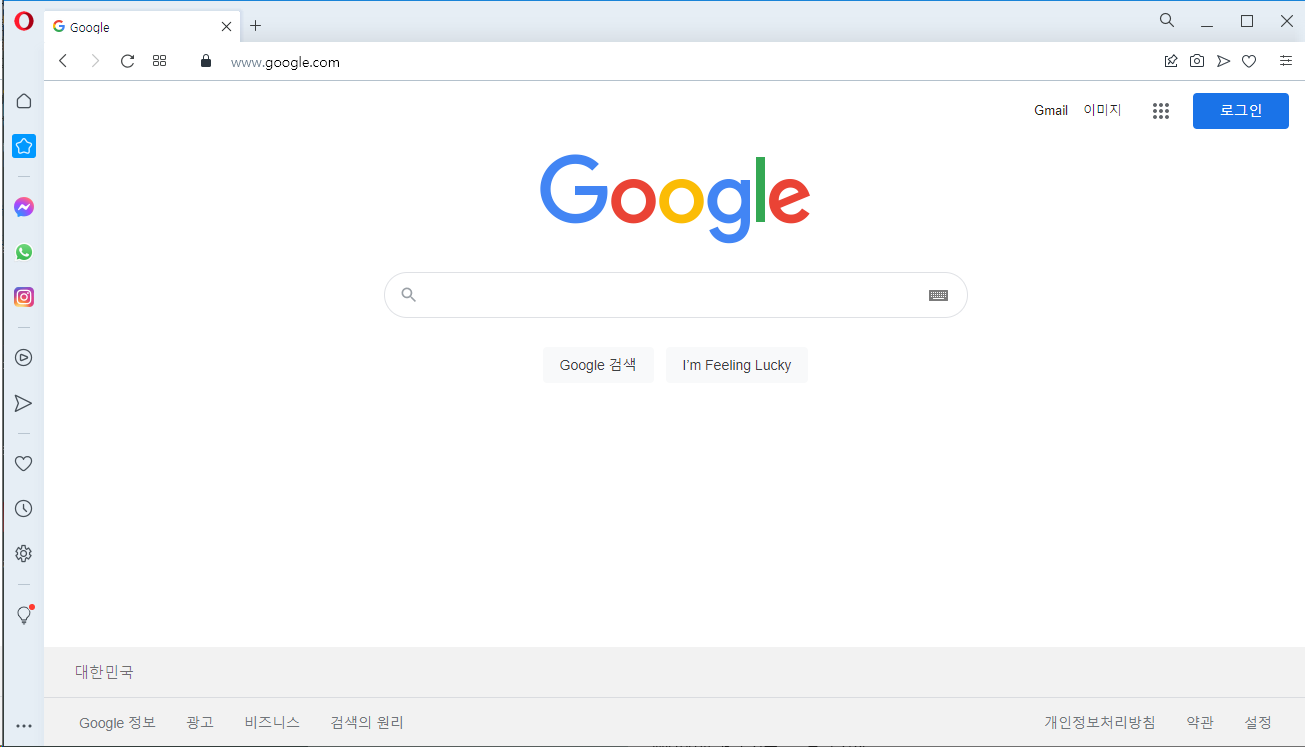Go forward to next page

[95, 61]
